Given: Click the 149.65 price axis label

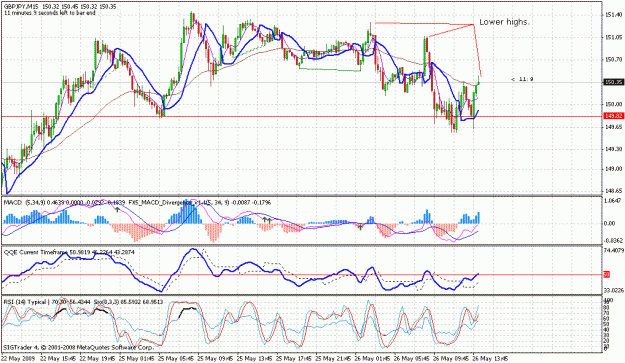Looking at the screenshot, I should coord(614,127).
